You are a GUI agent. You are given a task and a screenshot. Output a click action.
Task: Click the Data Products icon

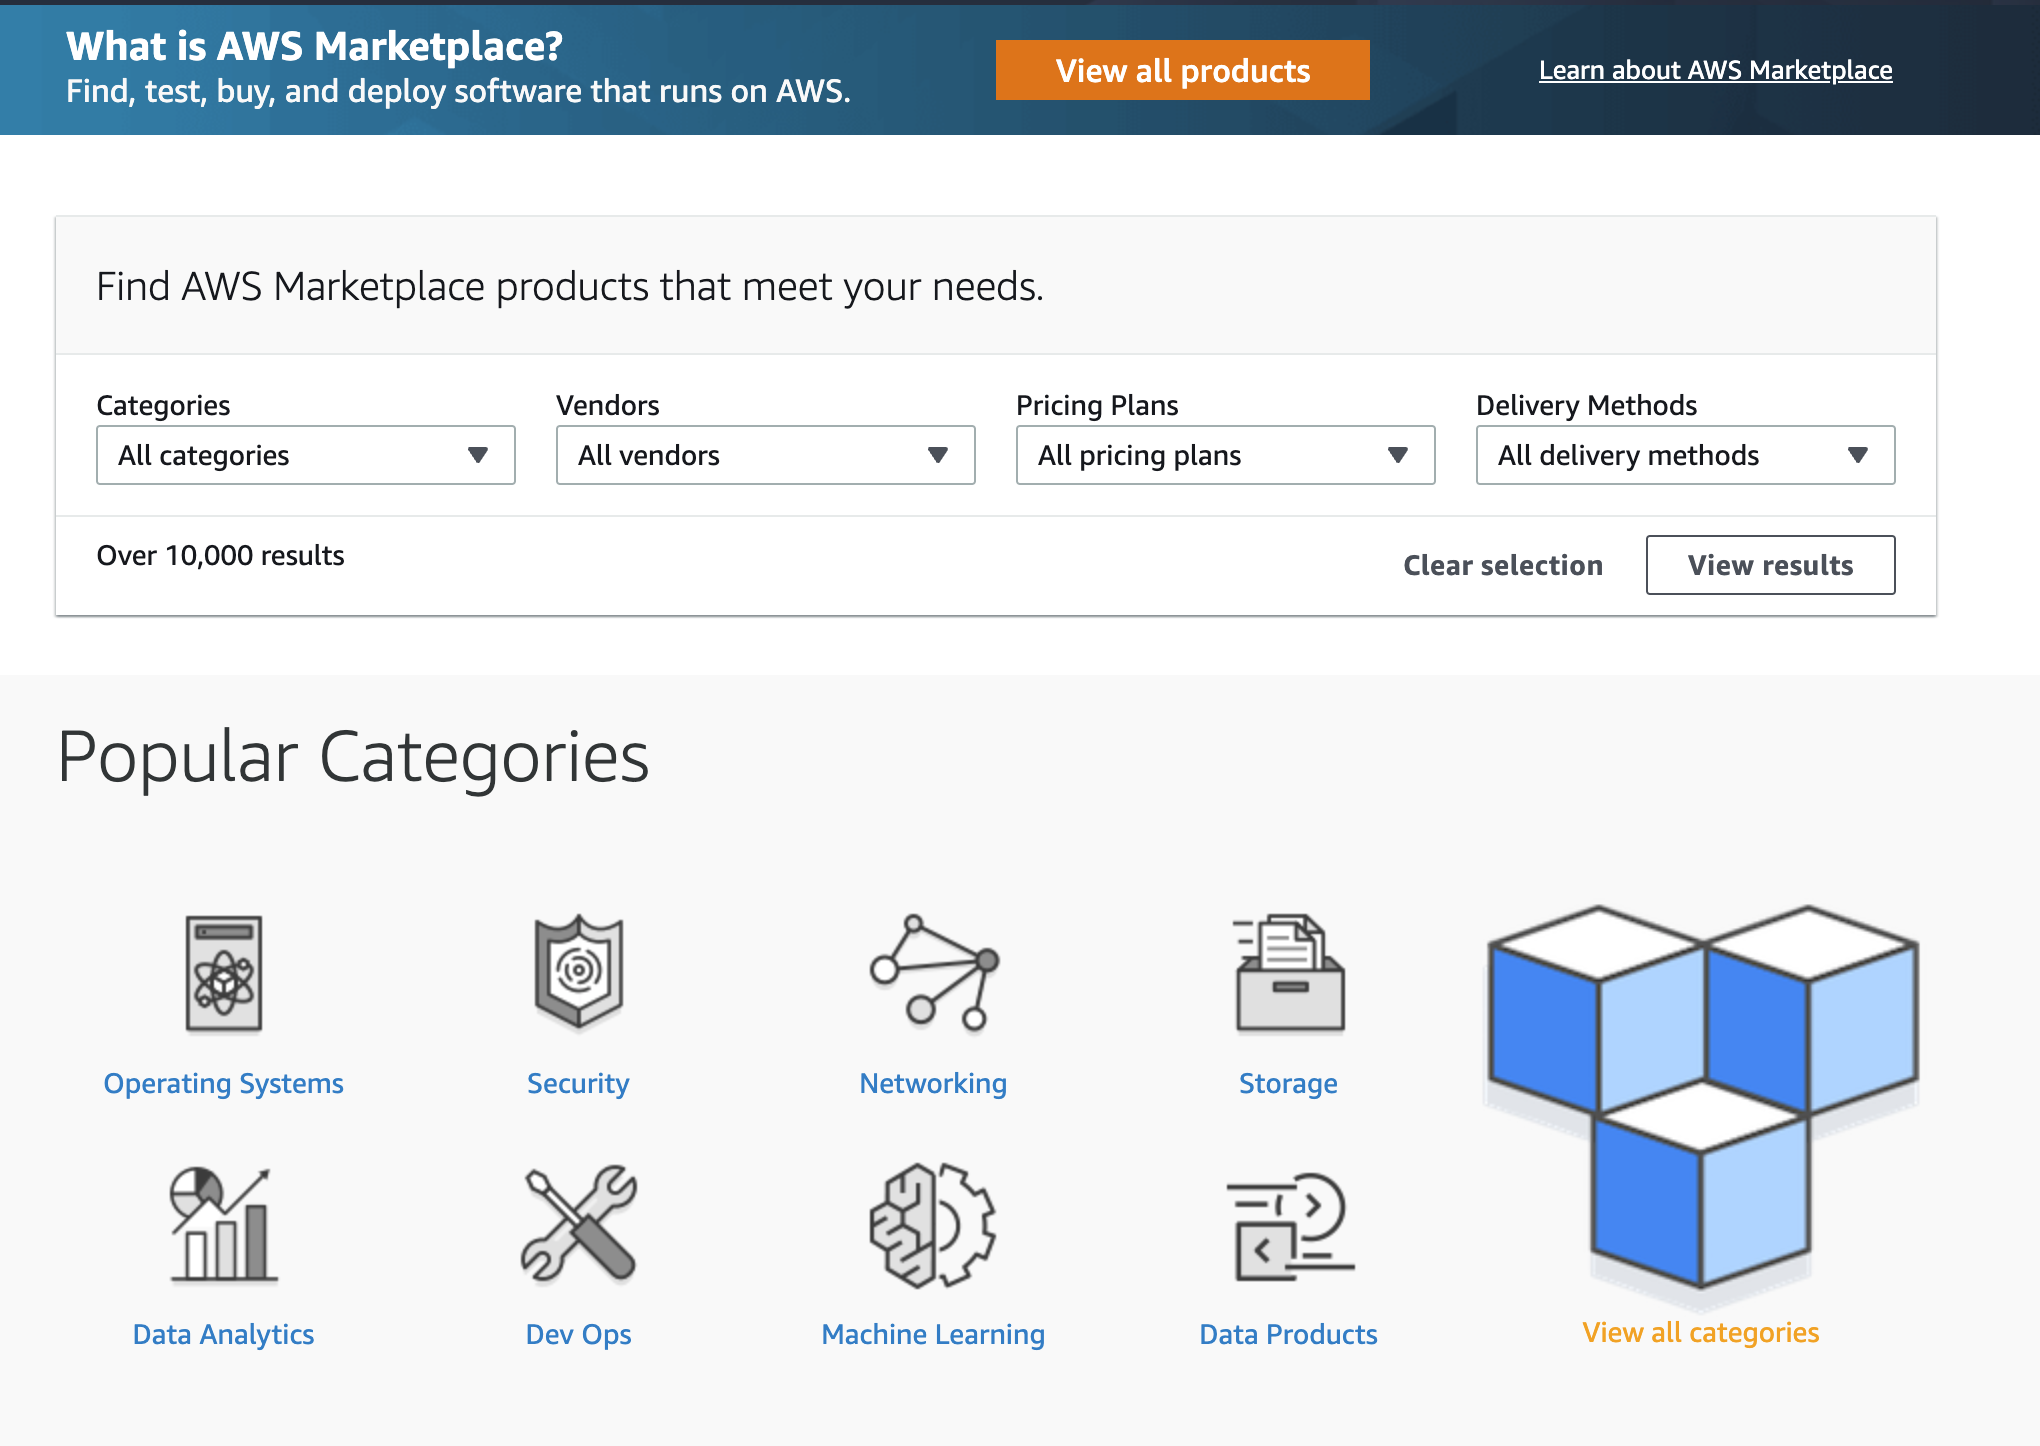coord(1289,1227)
